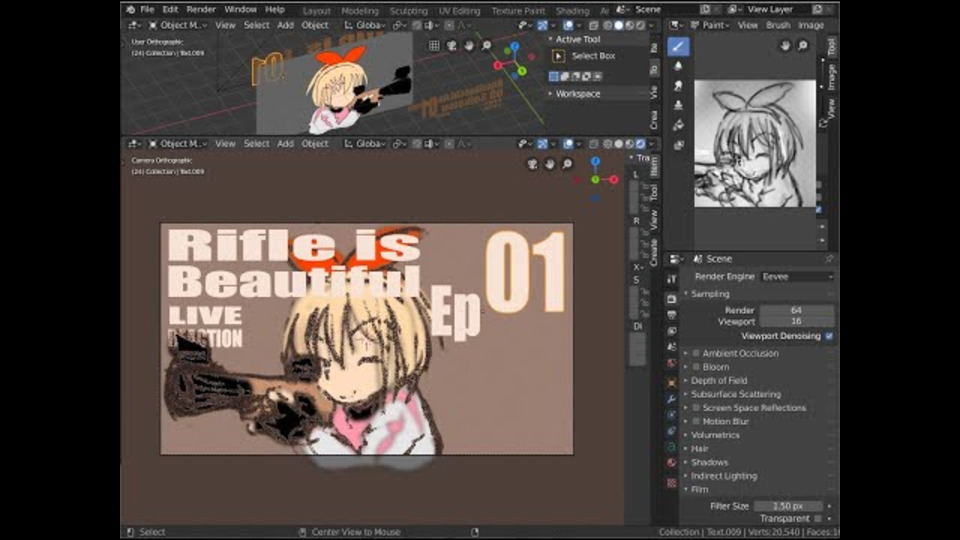Switch to the Modeling workspace tab
Screen dimensions: 960x540
tap(359, 10)
